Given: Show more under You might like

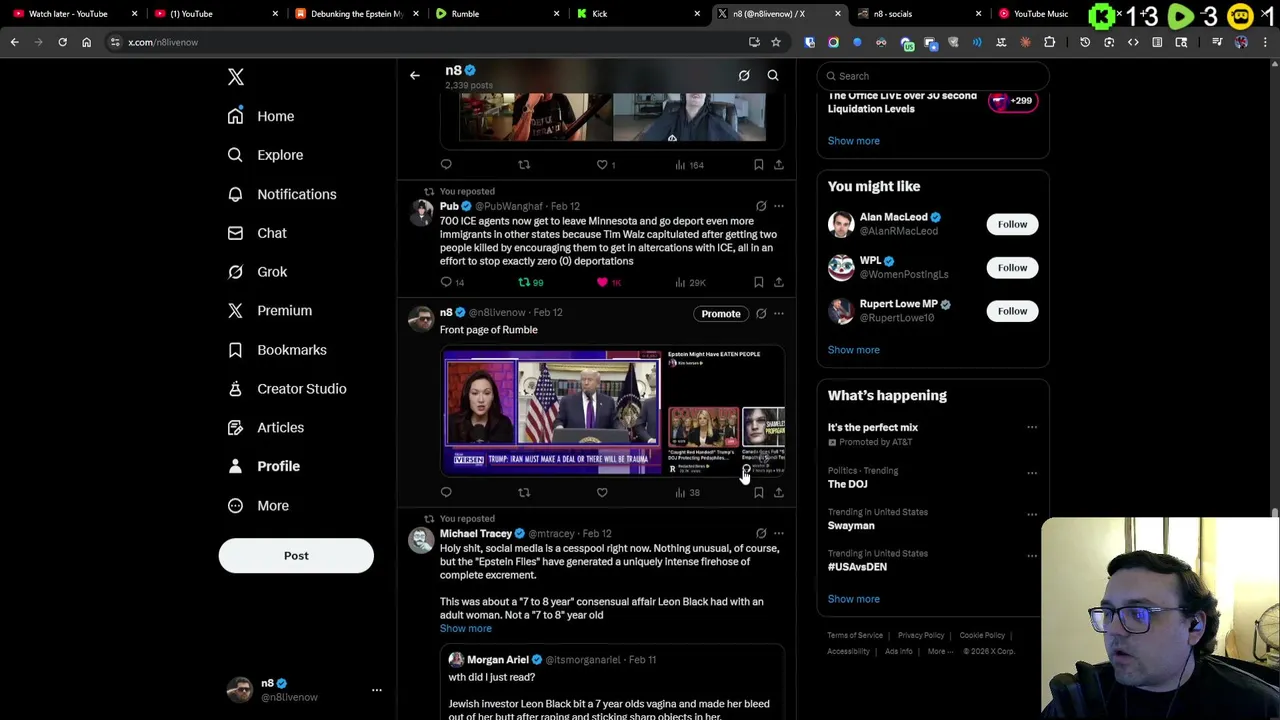Looking at the screenshot, I should (853, 350).
